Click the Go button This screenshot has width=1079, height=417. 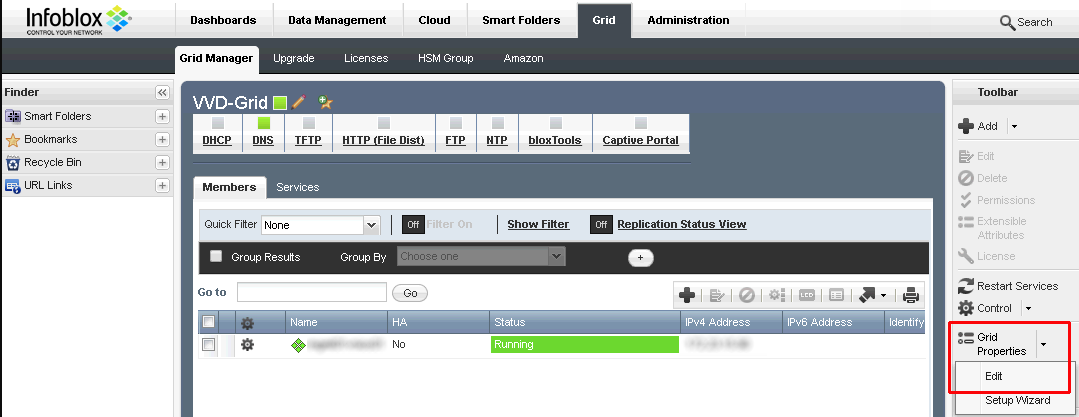410,293
